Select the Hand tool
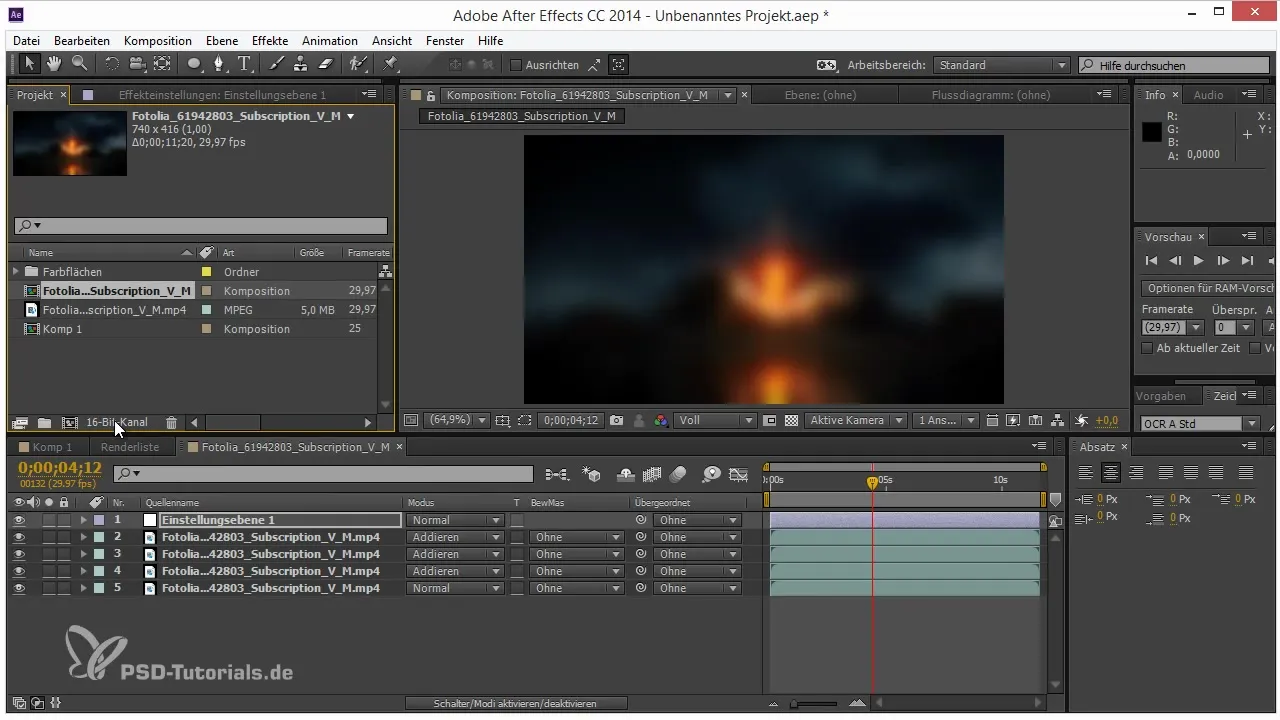 (54, 64)
